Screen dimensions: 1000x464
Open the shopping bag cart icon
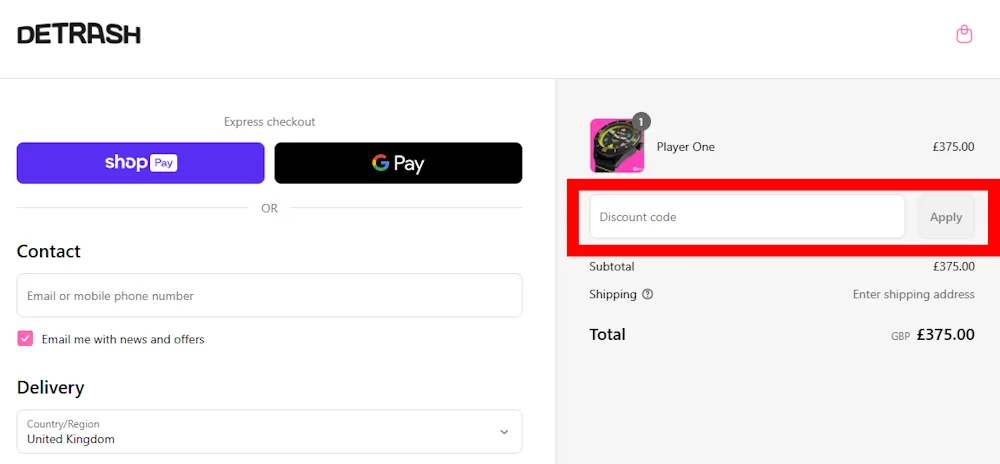[x=964, y=35]
